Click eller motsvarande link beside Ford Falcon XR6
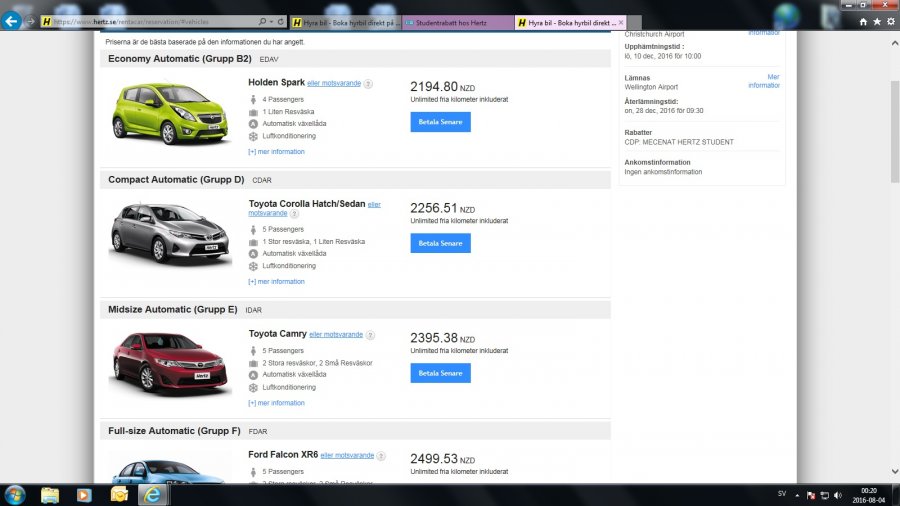Viewport: 900px width, 506px height. 347,455
